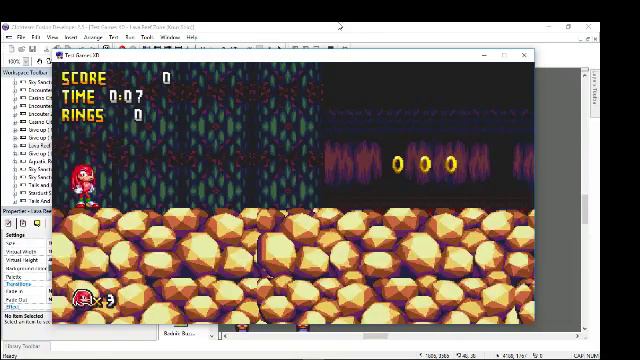Open the File menu
The height and width of the screenshot is (360, 640).
pos(21,37)
